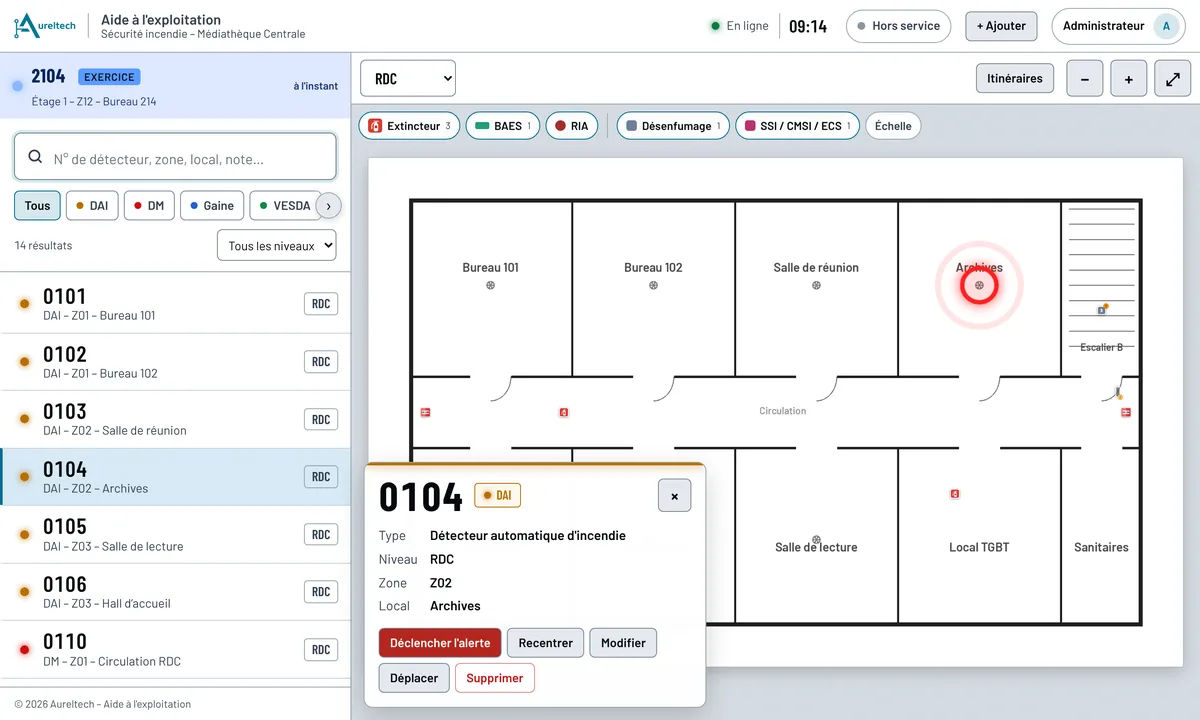Click the + Ajouter button

click(1001, 26)
